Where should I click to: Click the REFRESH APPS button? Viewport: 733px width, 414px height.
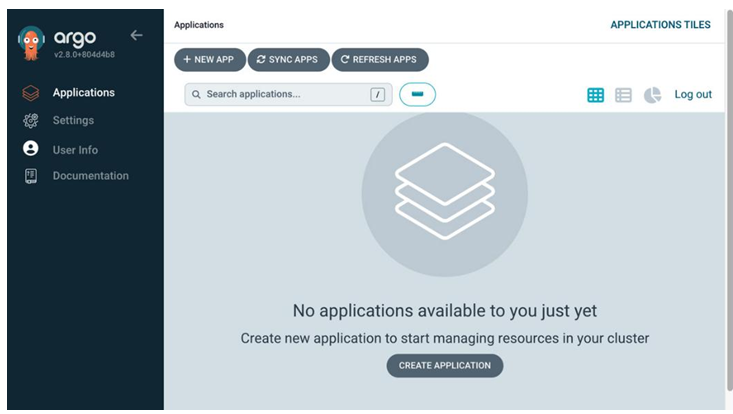(x=380, y=59)
